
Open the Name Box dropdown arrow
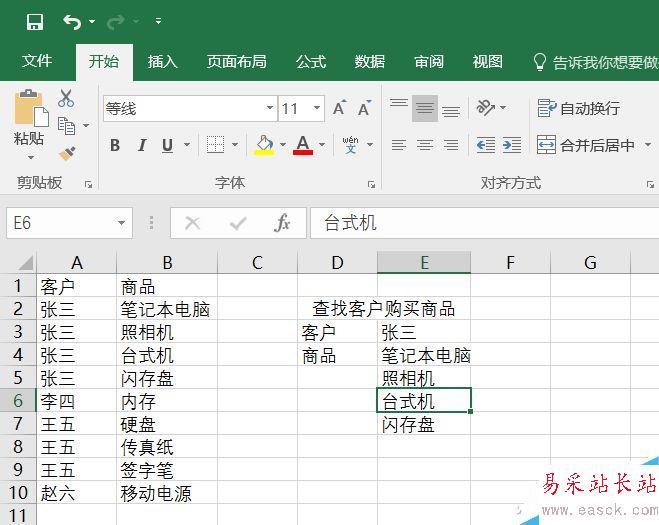pyautogui.click(x=121, y=223)
